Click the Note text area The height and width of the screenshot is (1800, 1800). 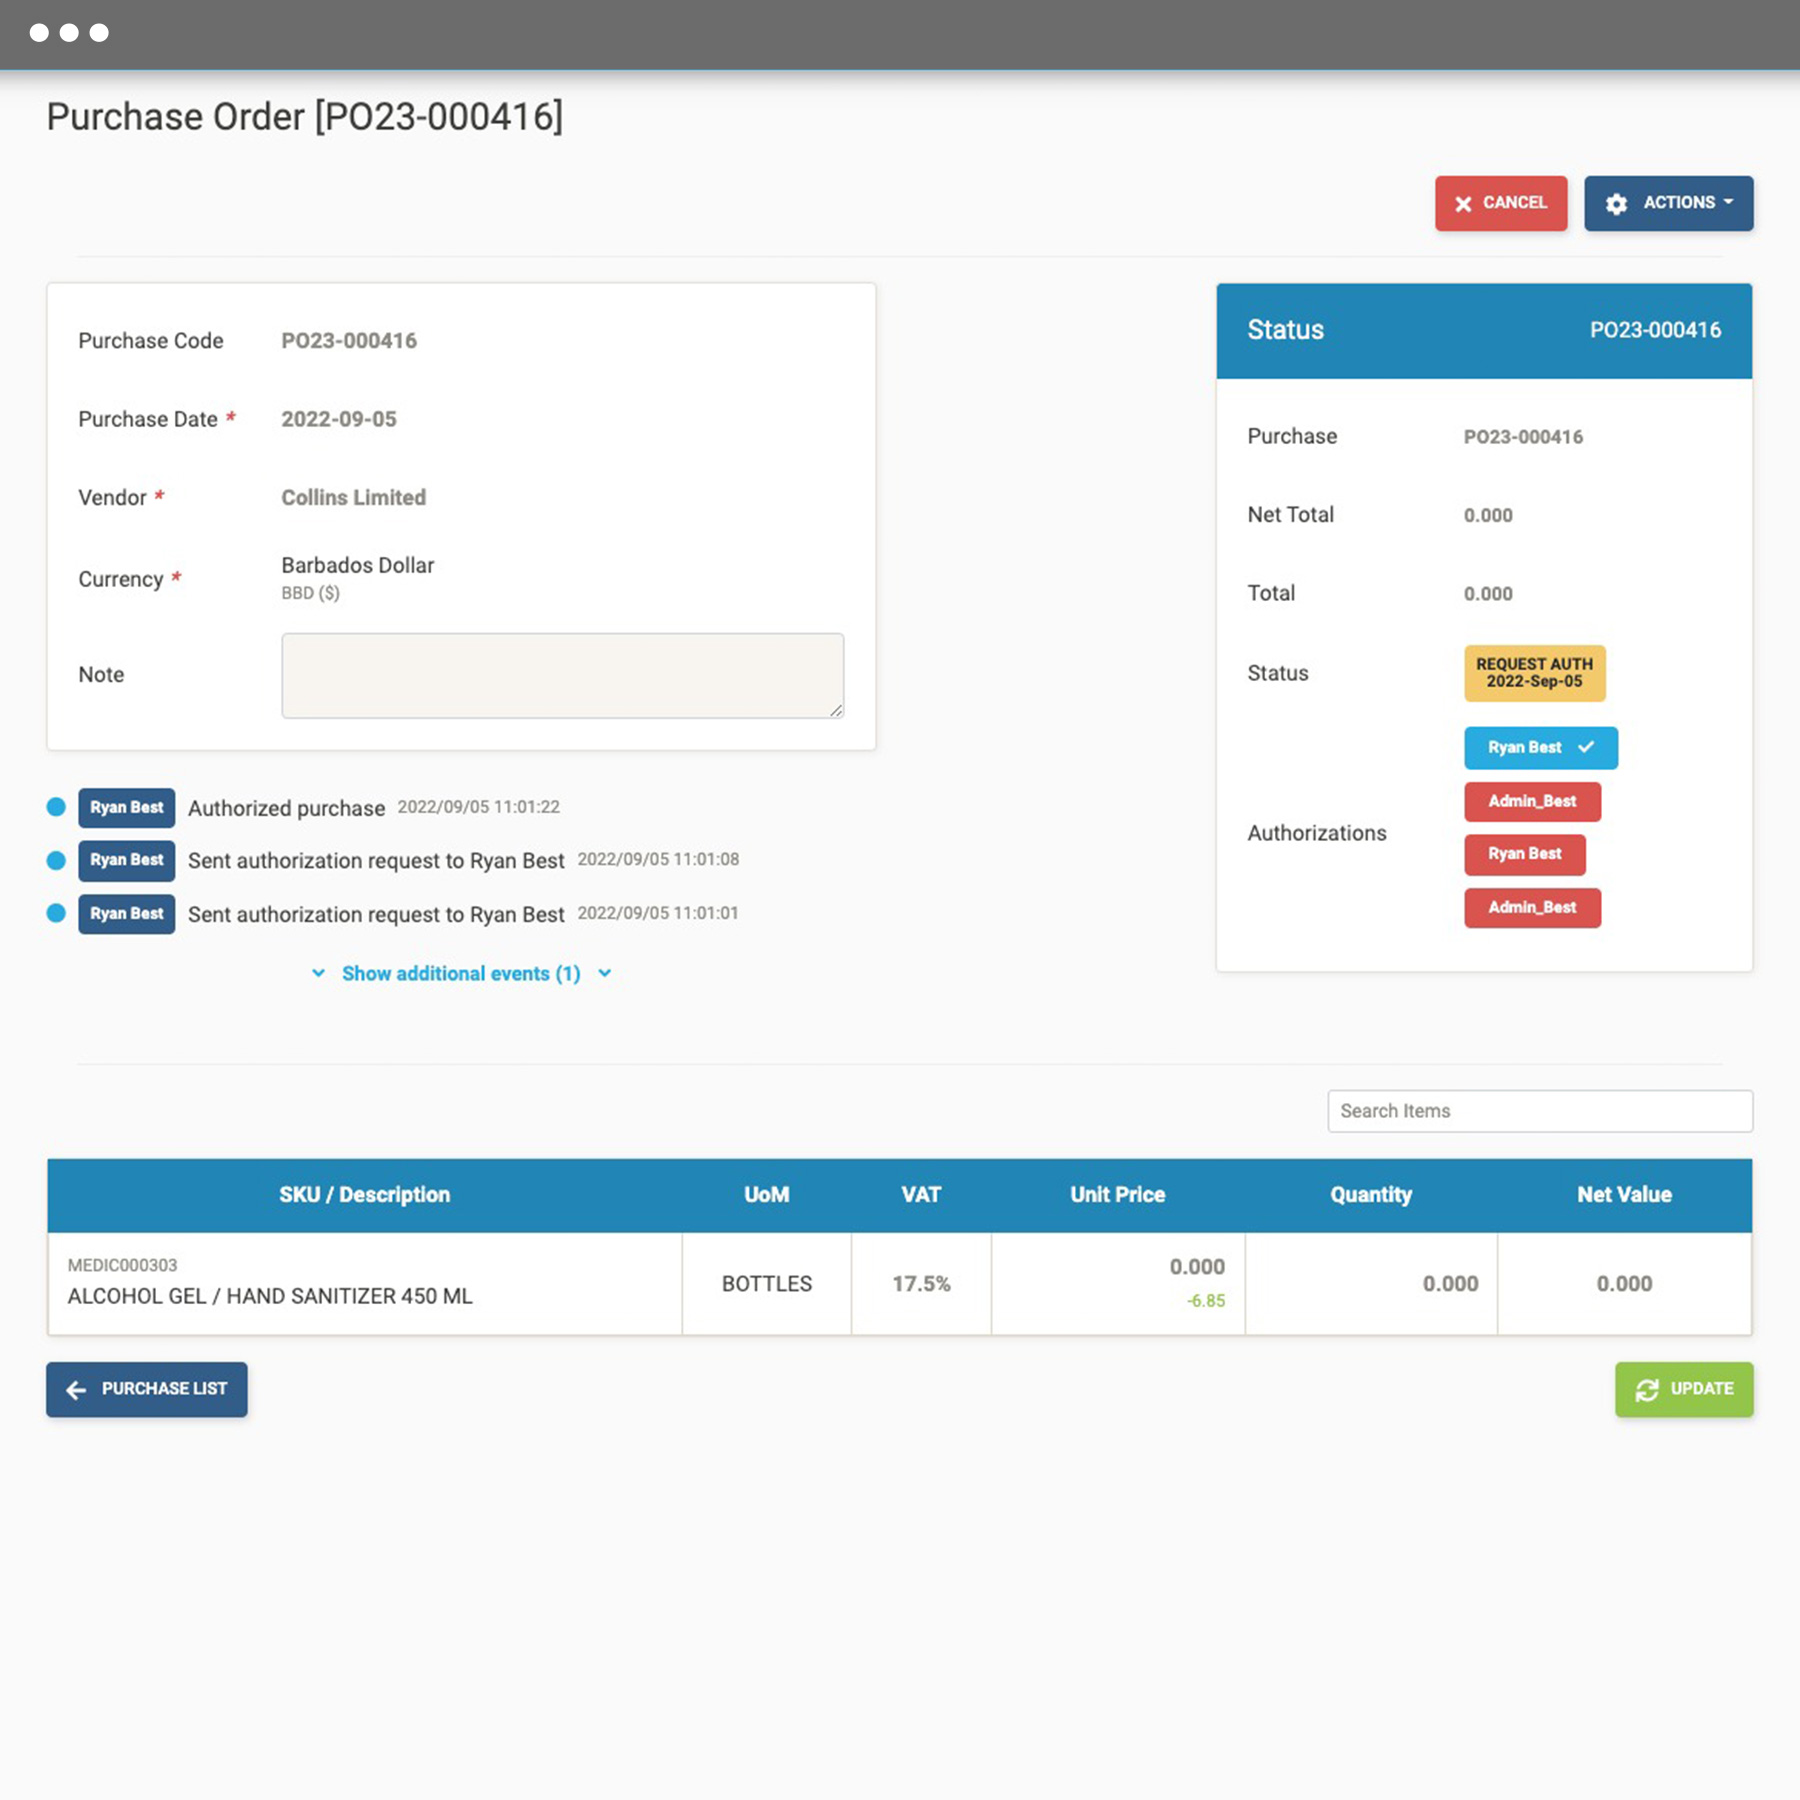click(562, 675)
